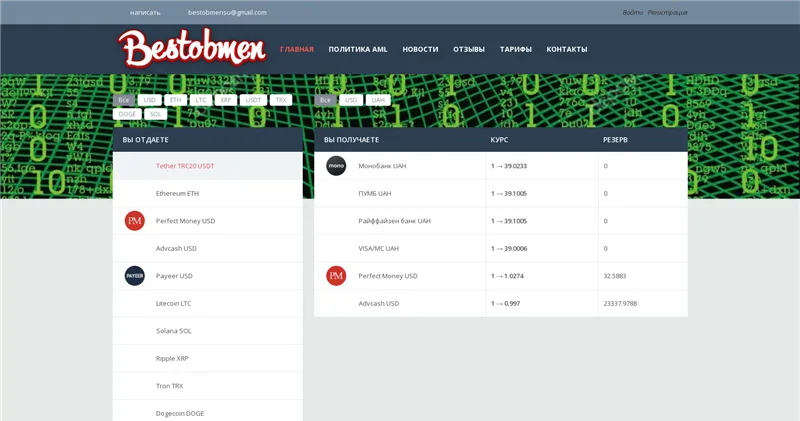The height and width of the screenshot is (421, 800).
Task: Filter give list by USD
Action: pyautogui.click(x=149, y=100)
